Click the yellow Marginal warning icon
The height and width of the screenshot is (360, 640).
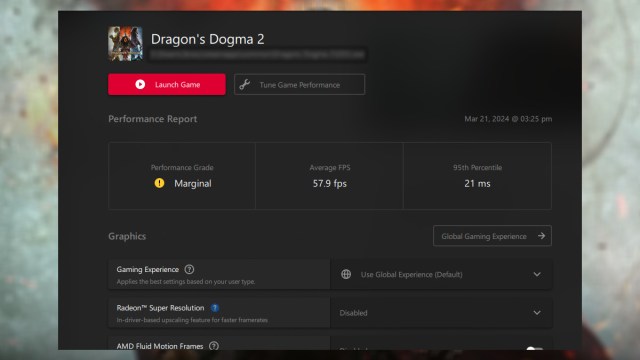159,183
